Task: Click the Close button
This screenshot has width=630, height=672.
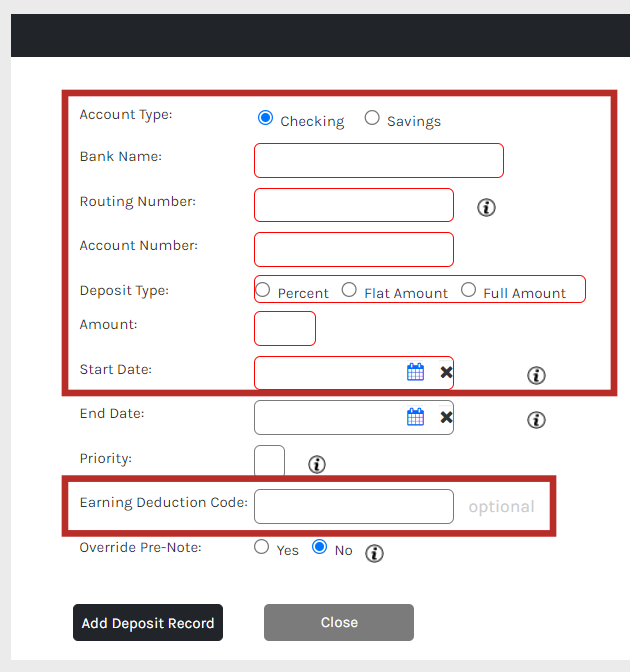Action: (339, 623)
